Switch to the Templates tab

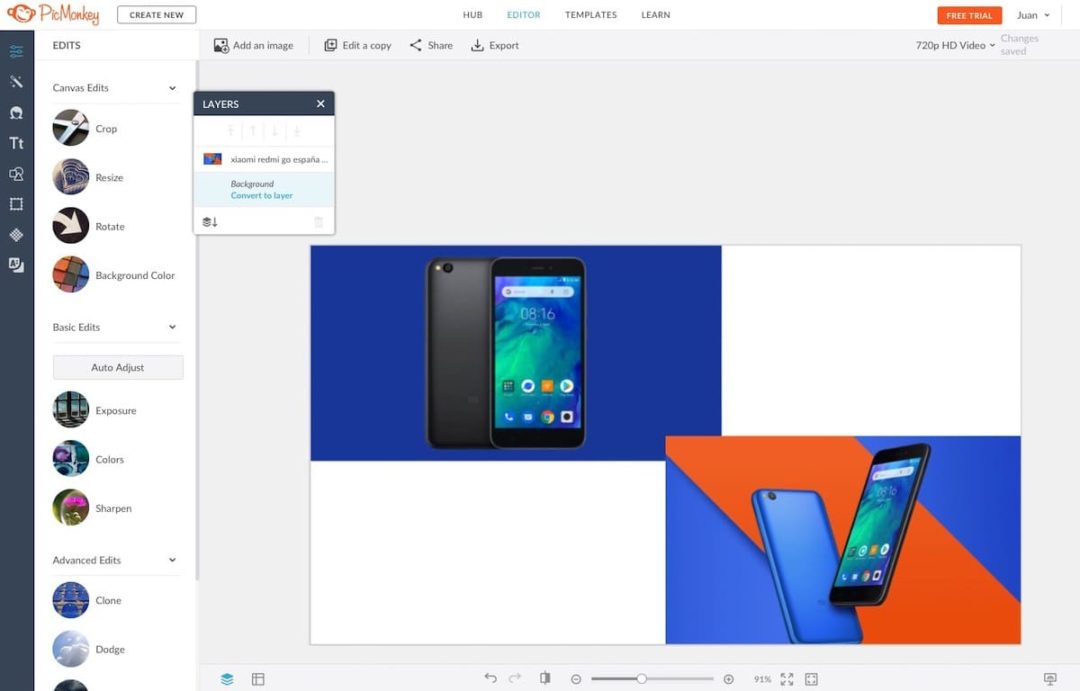click(590, 15)
